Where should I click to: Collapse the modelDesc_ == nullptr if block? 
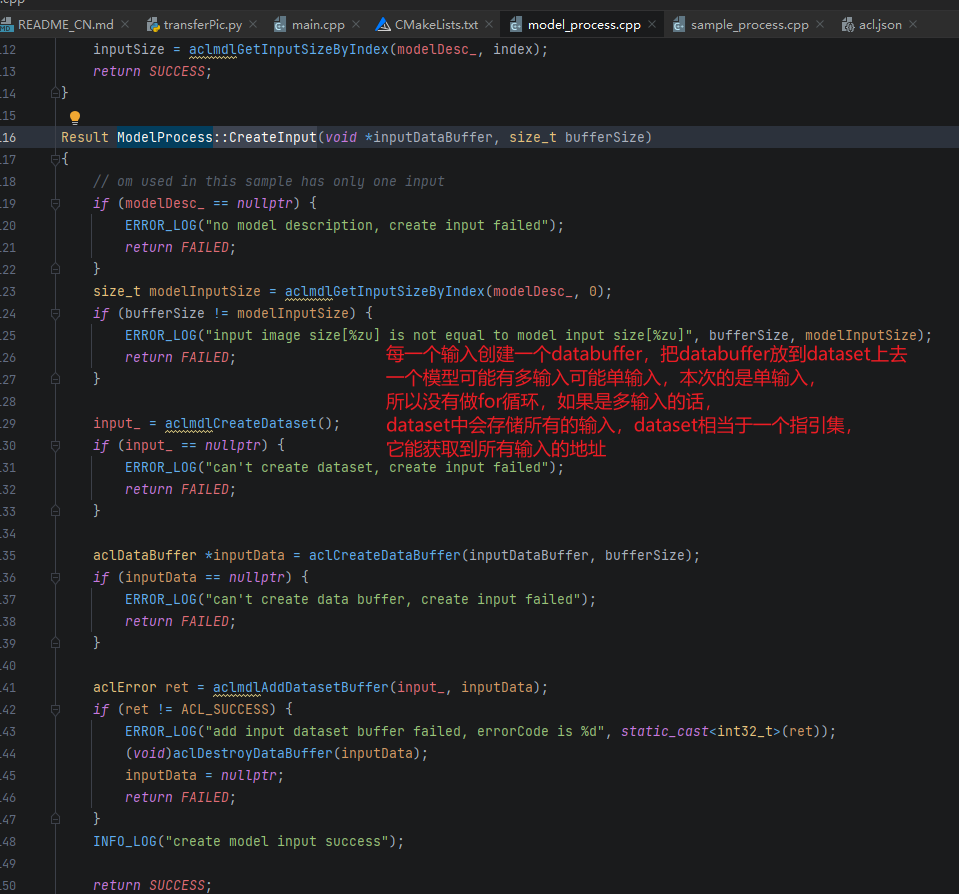(55, 204)
